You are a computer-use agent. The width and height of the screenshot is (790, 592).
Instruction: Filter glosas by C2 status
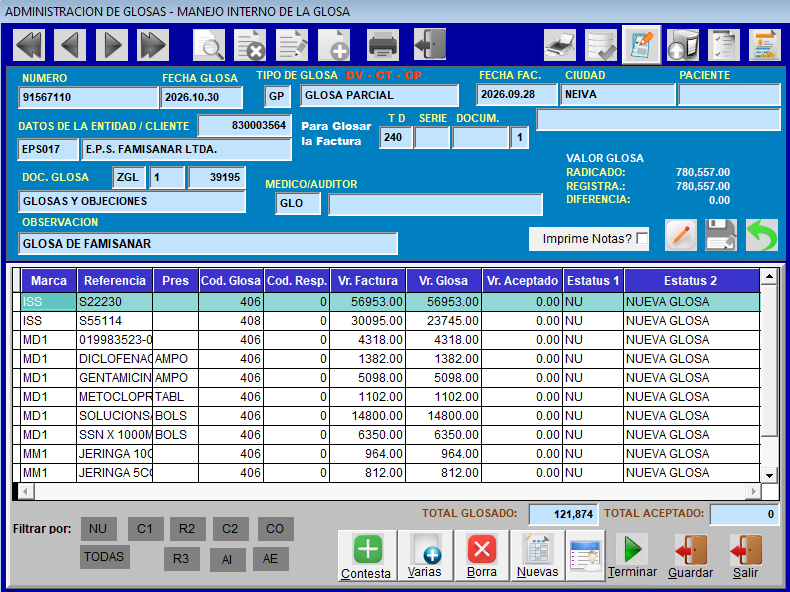[230, 529]
